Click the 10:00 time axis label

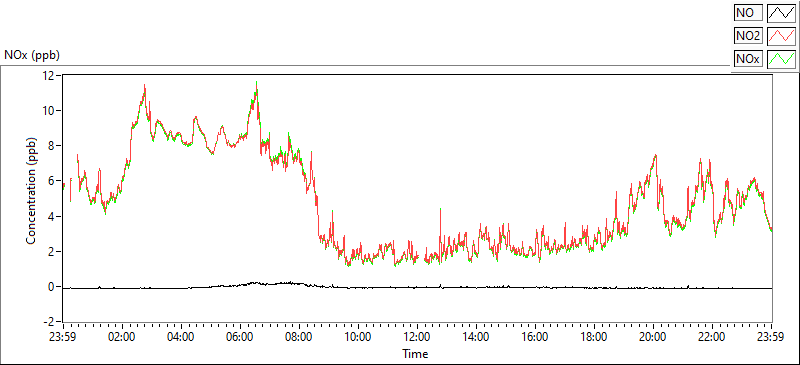tap(358, 337)
